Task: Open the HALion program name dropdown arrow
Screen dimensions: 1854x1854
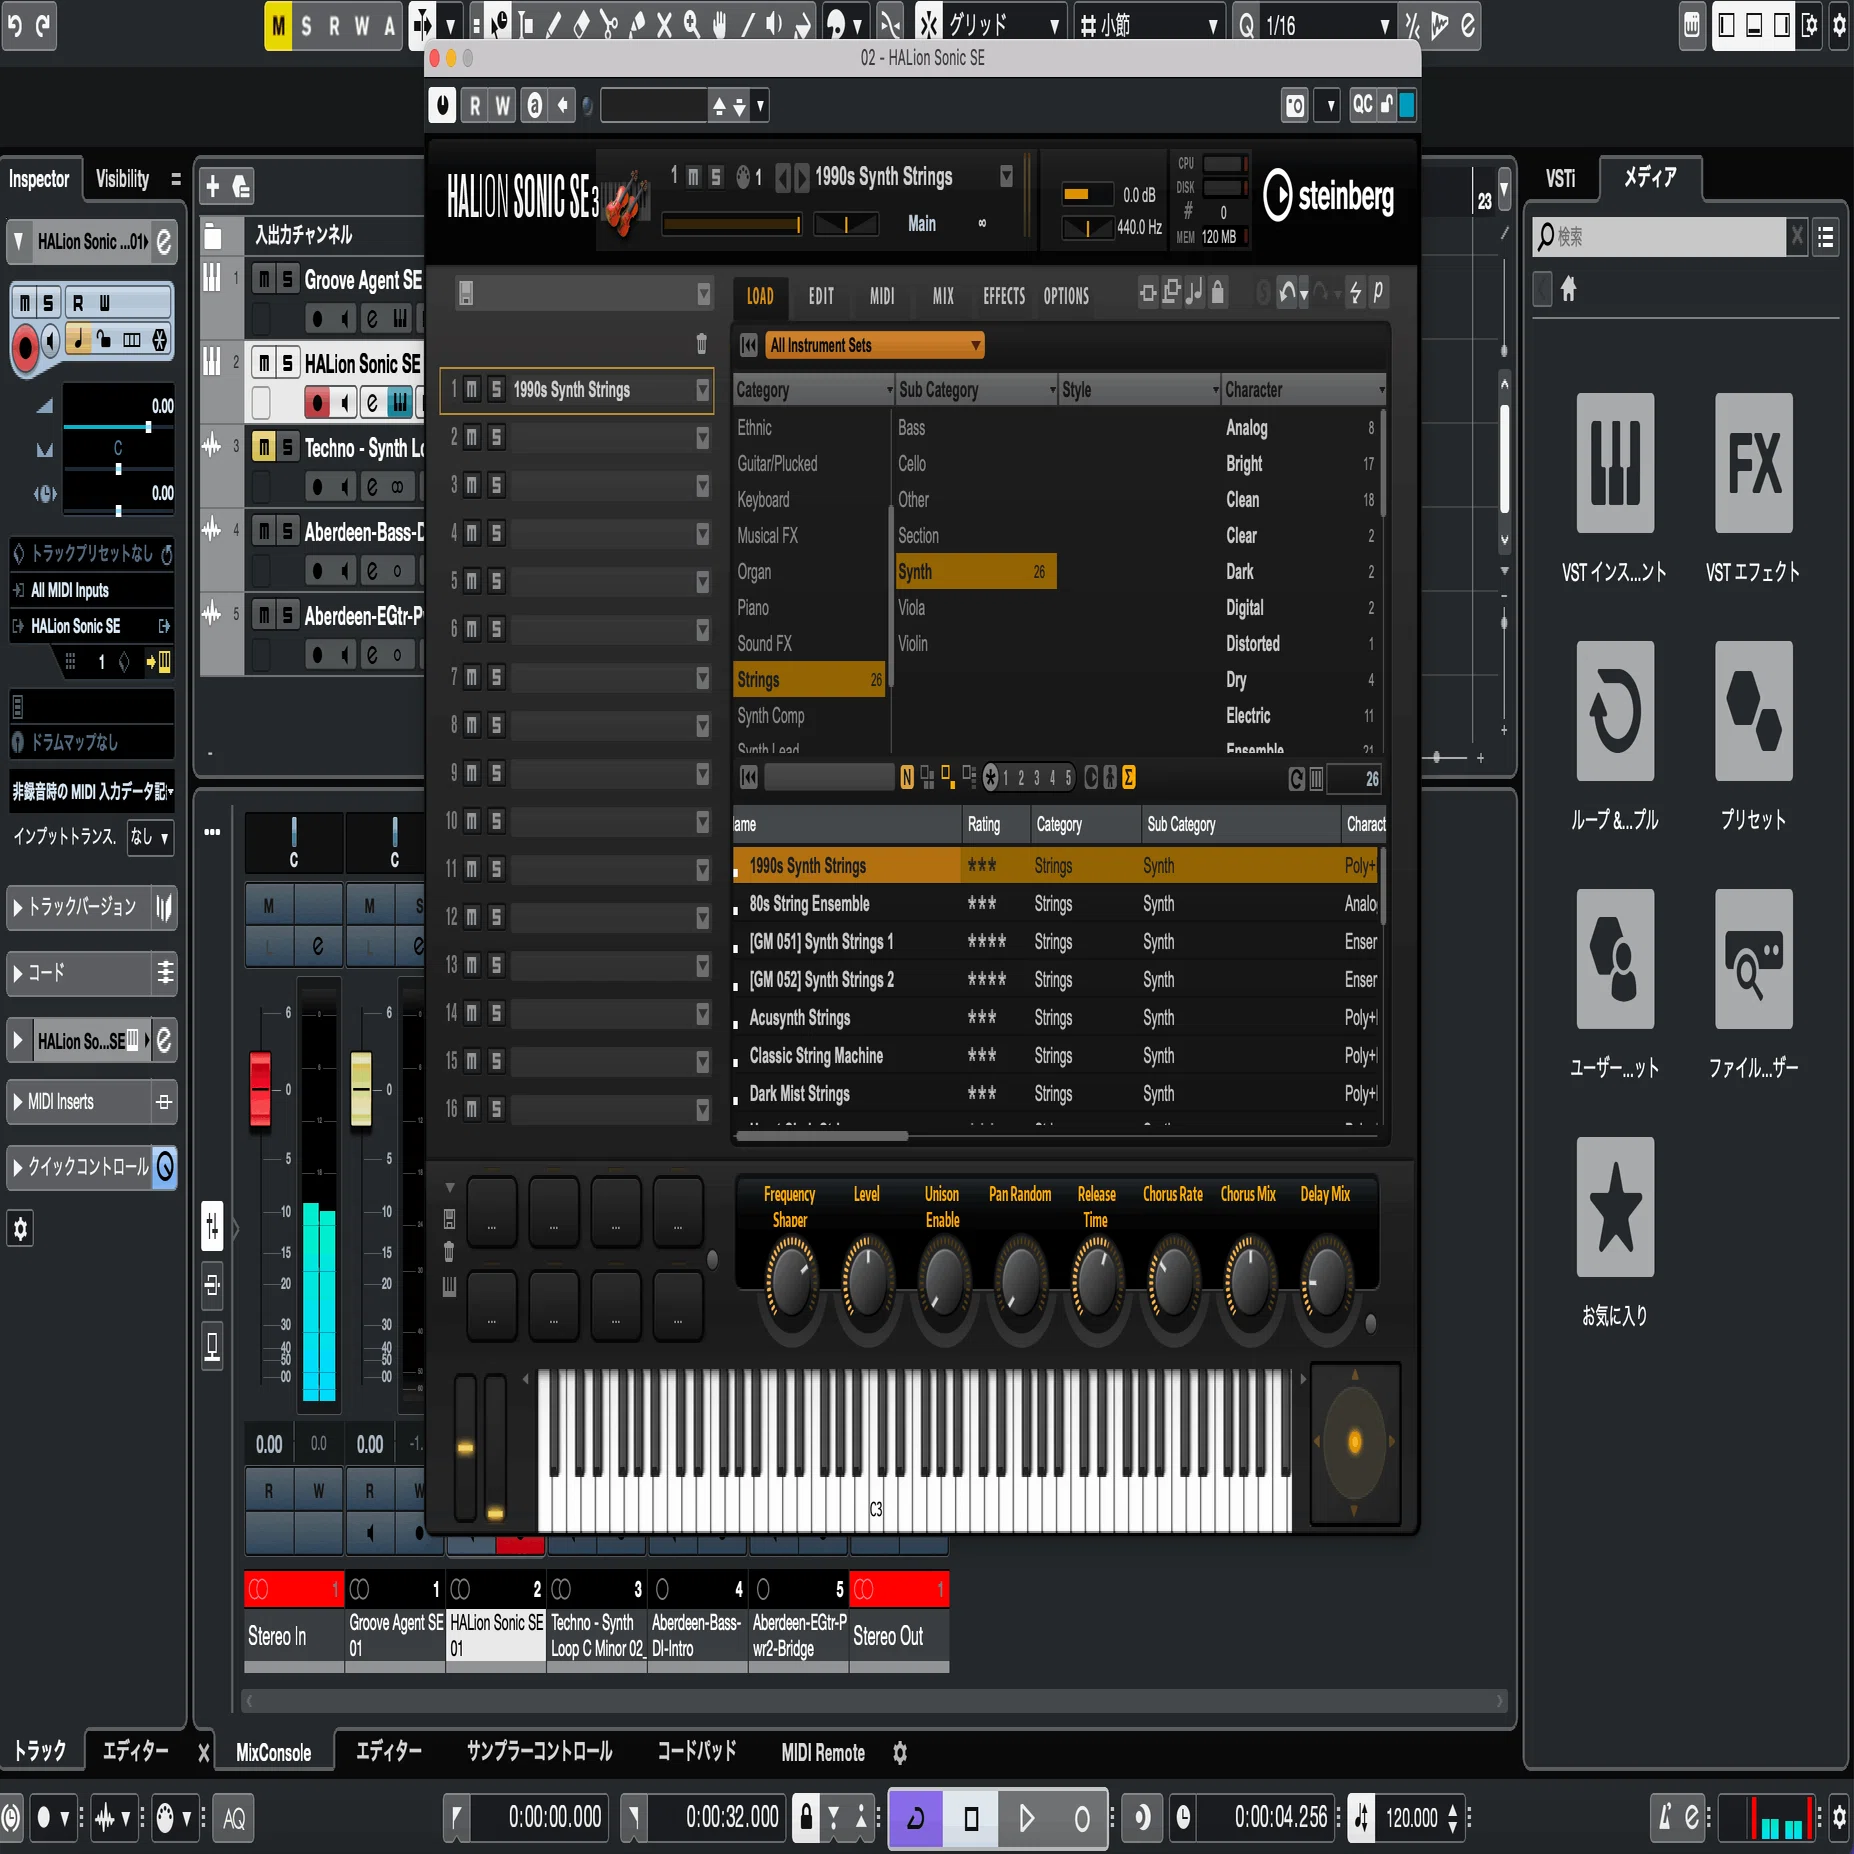Action: [1006, 177]
